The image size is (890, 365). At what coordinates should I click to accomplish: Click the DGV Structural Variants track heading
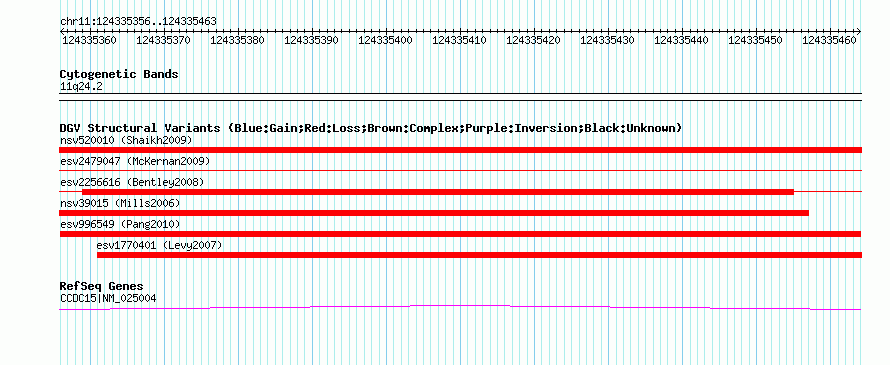point(371,128)
